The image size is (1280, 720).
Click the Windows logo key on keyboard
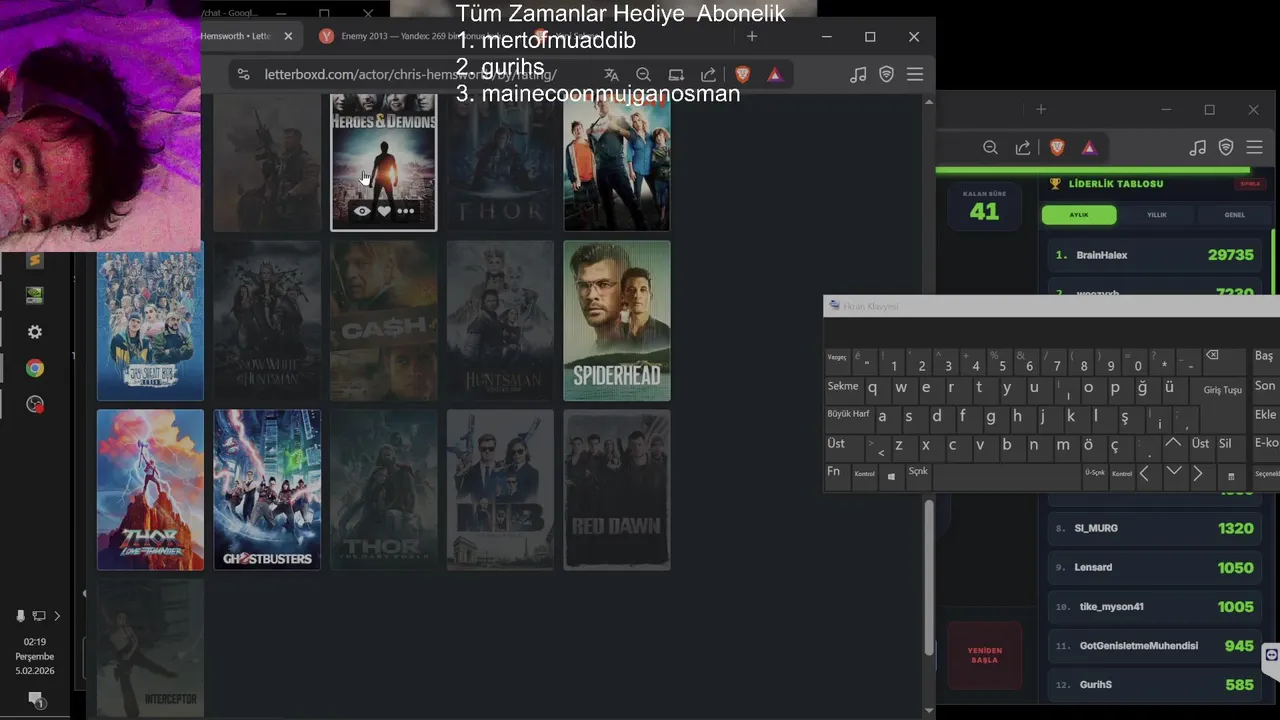(x=891, y=475)
